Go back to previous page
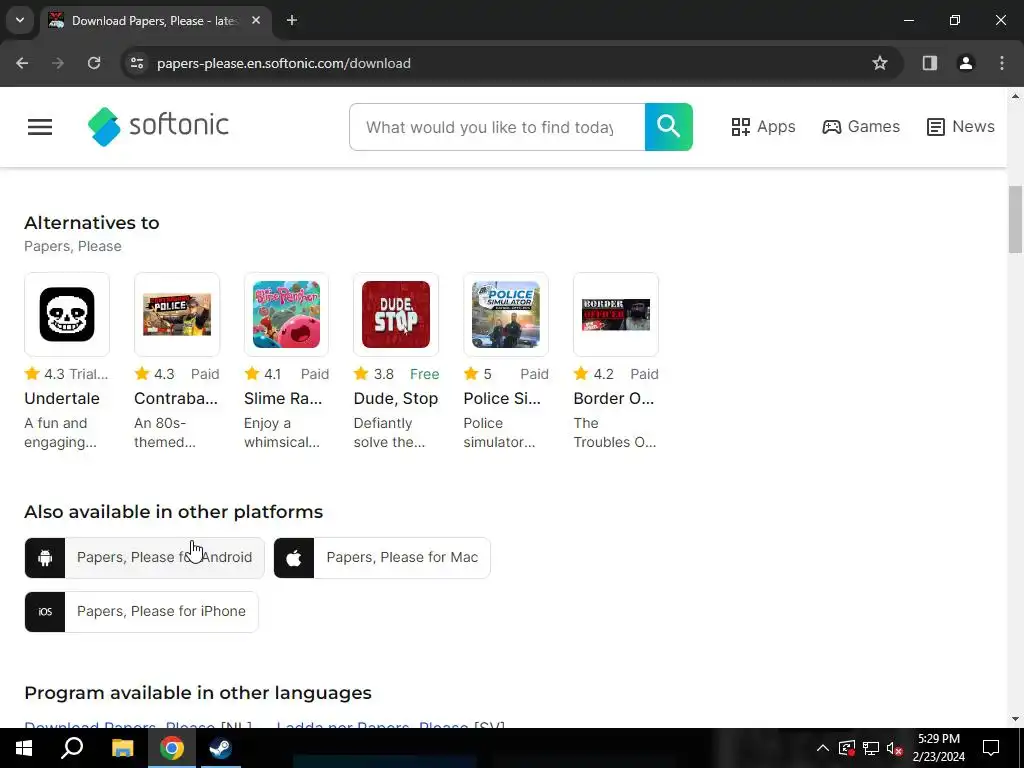Viewport: 1024px width, 768px height. point(22,63)
